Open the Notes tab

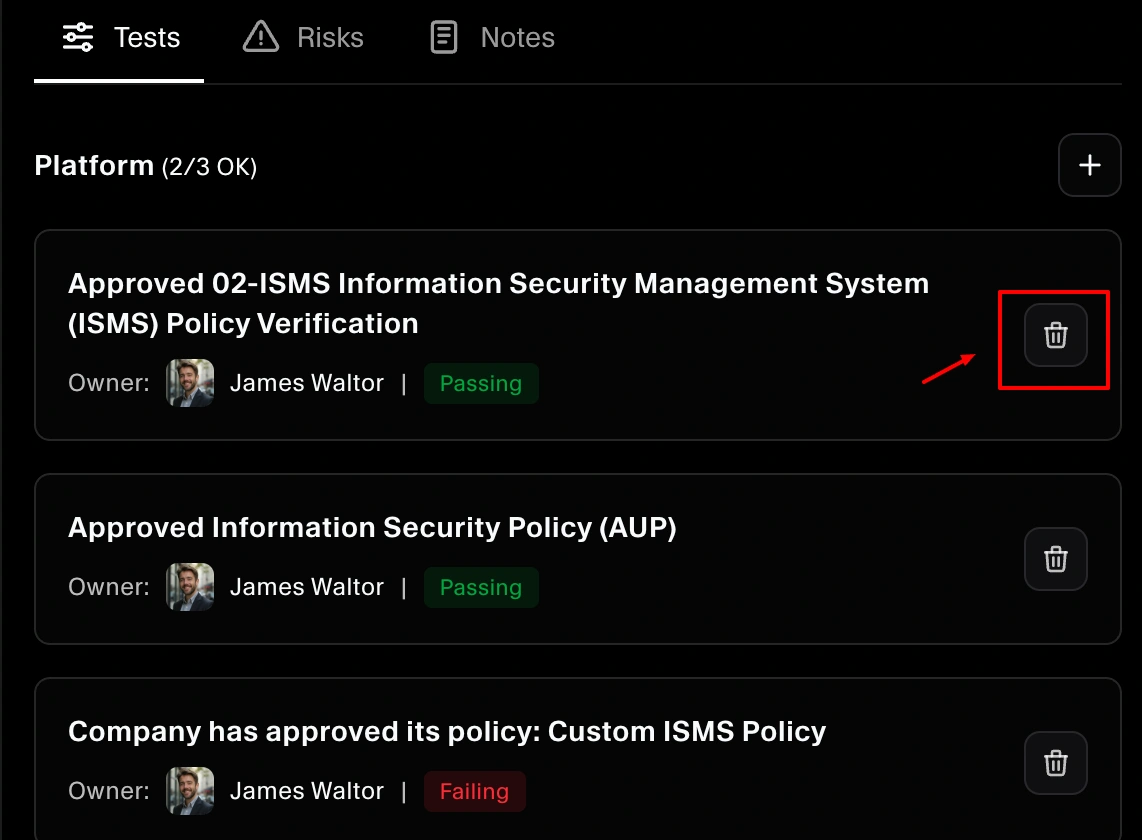pyautogui.click(x=489, y=36)
